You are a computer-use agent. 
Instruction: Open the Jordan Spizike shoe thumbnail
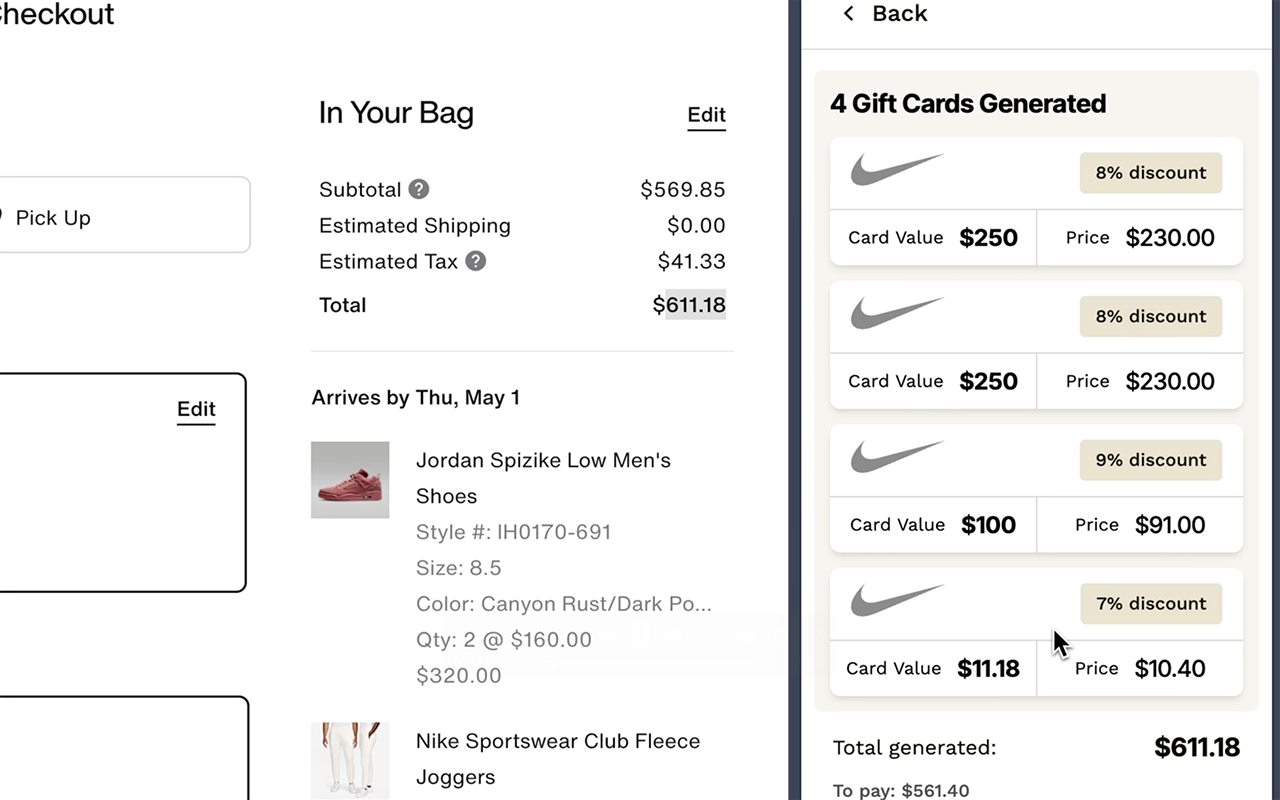pos(350,480)
